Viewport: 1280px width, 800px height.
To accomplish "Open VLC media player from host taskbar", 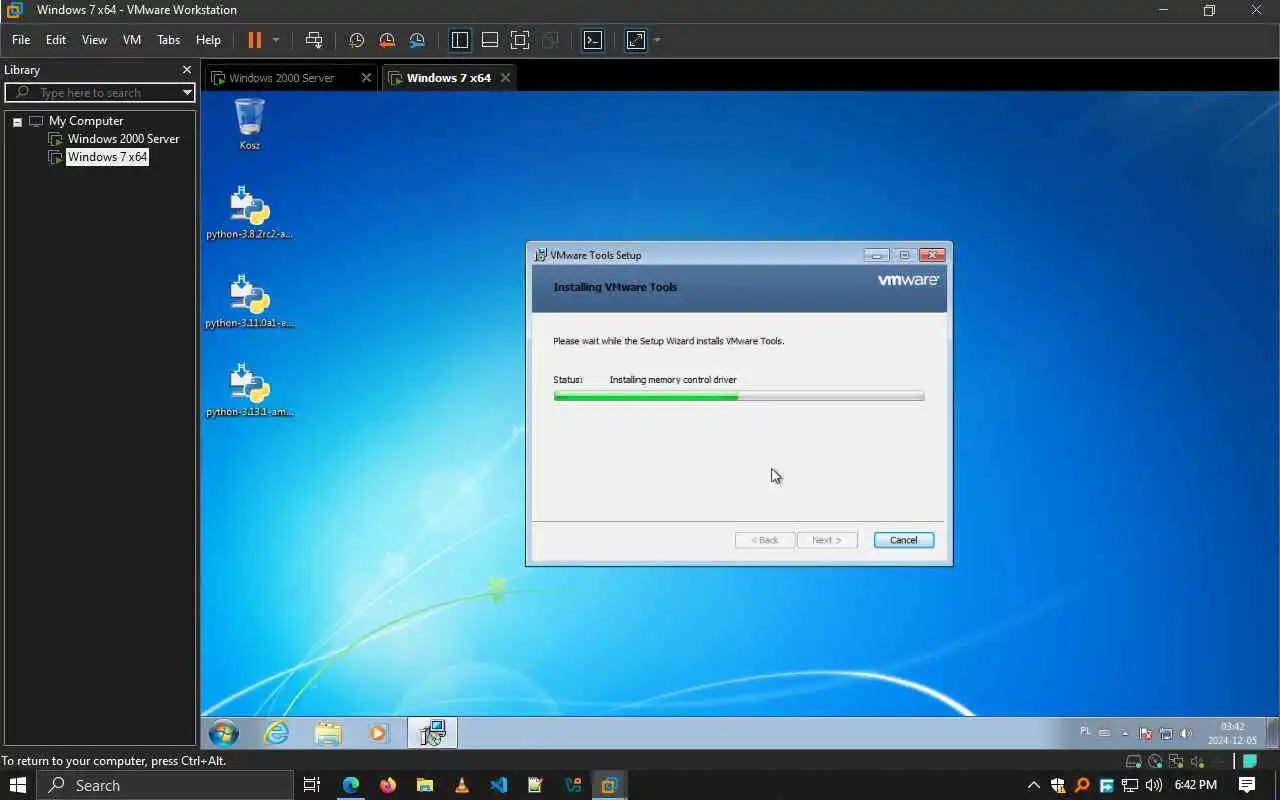I will (x=461, y=785).
